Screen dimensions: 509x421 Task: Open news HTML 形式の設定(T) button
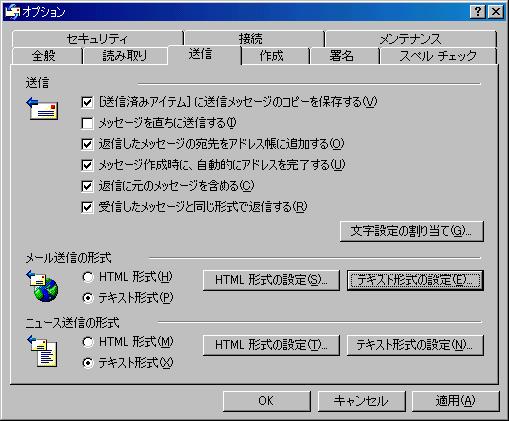(x=271, y=345)
